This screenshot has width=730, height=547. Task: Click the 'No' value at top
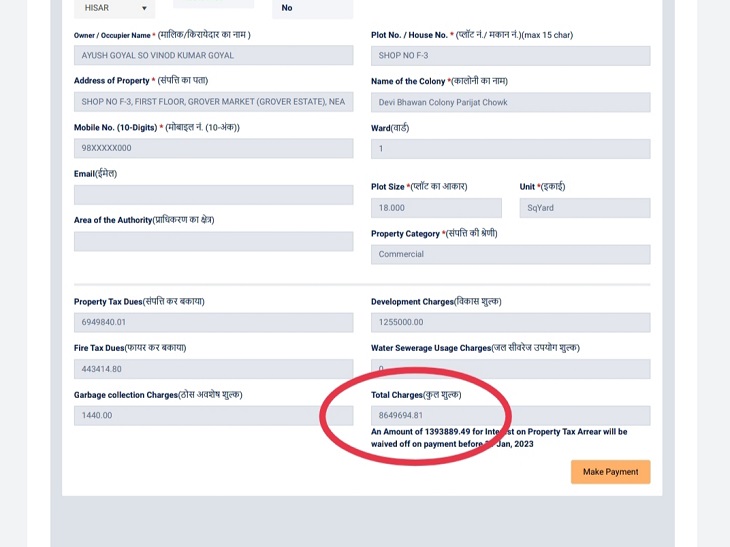tap(287, 7)
